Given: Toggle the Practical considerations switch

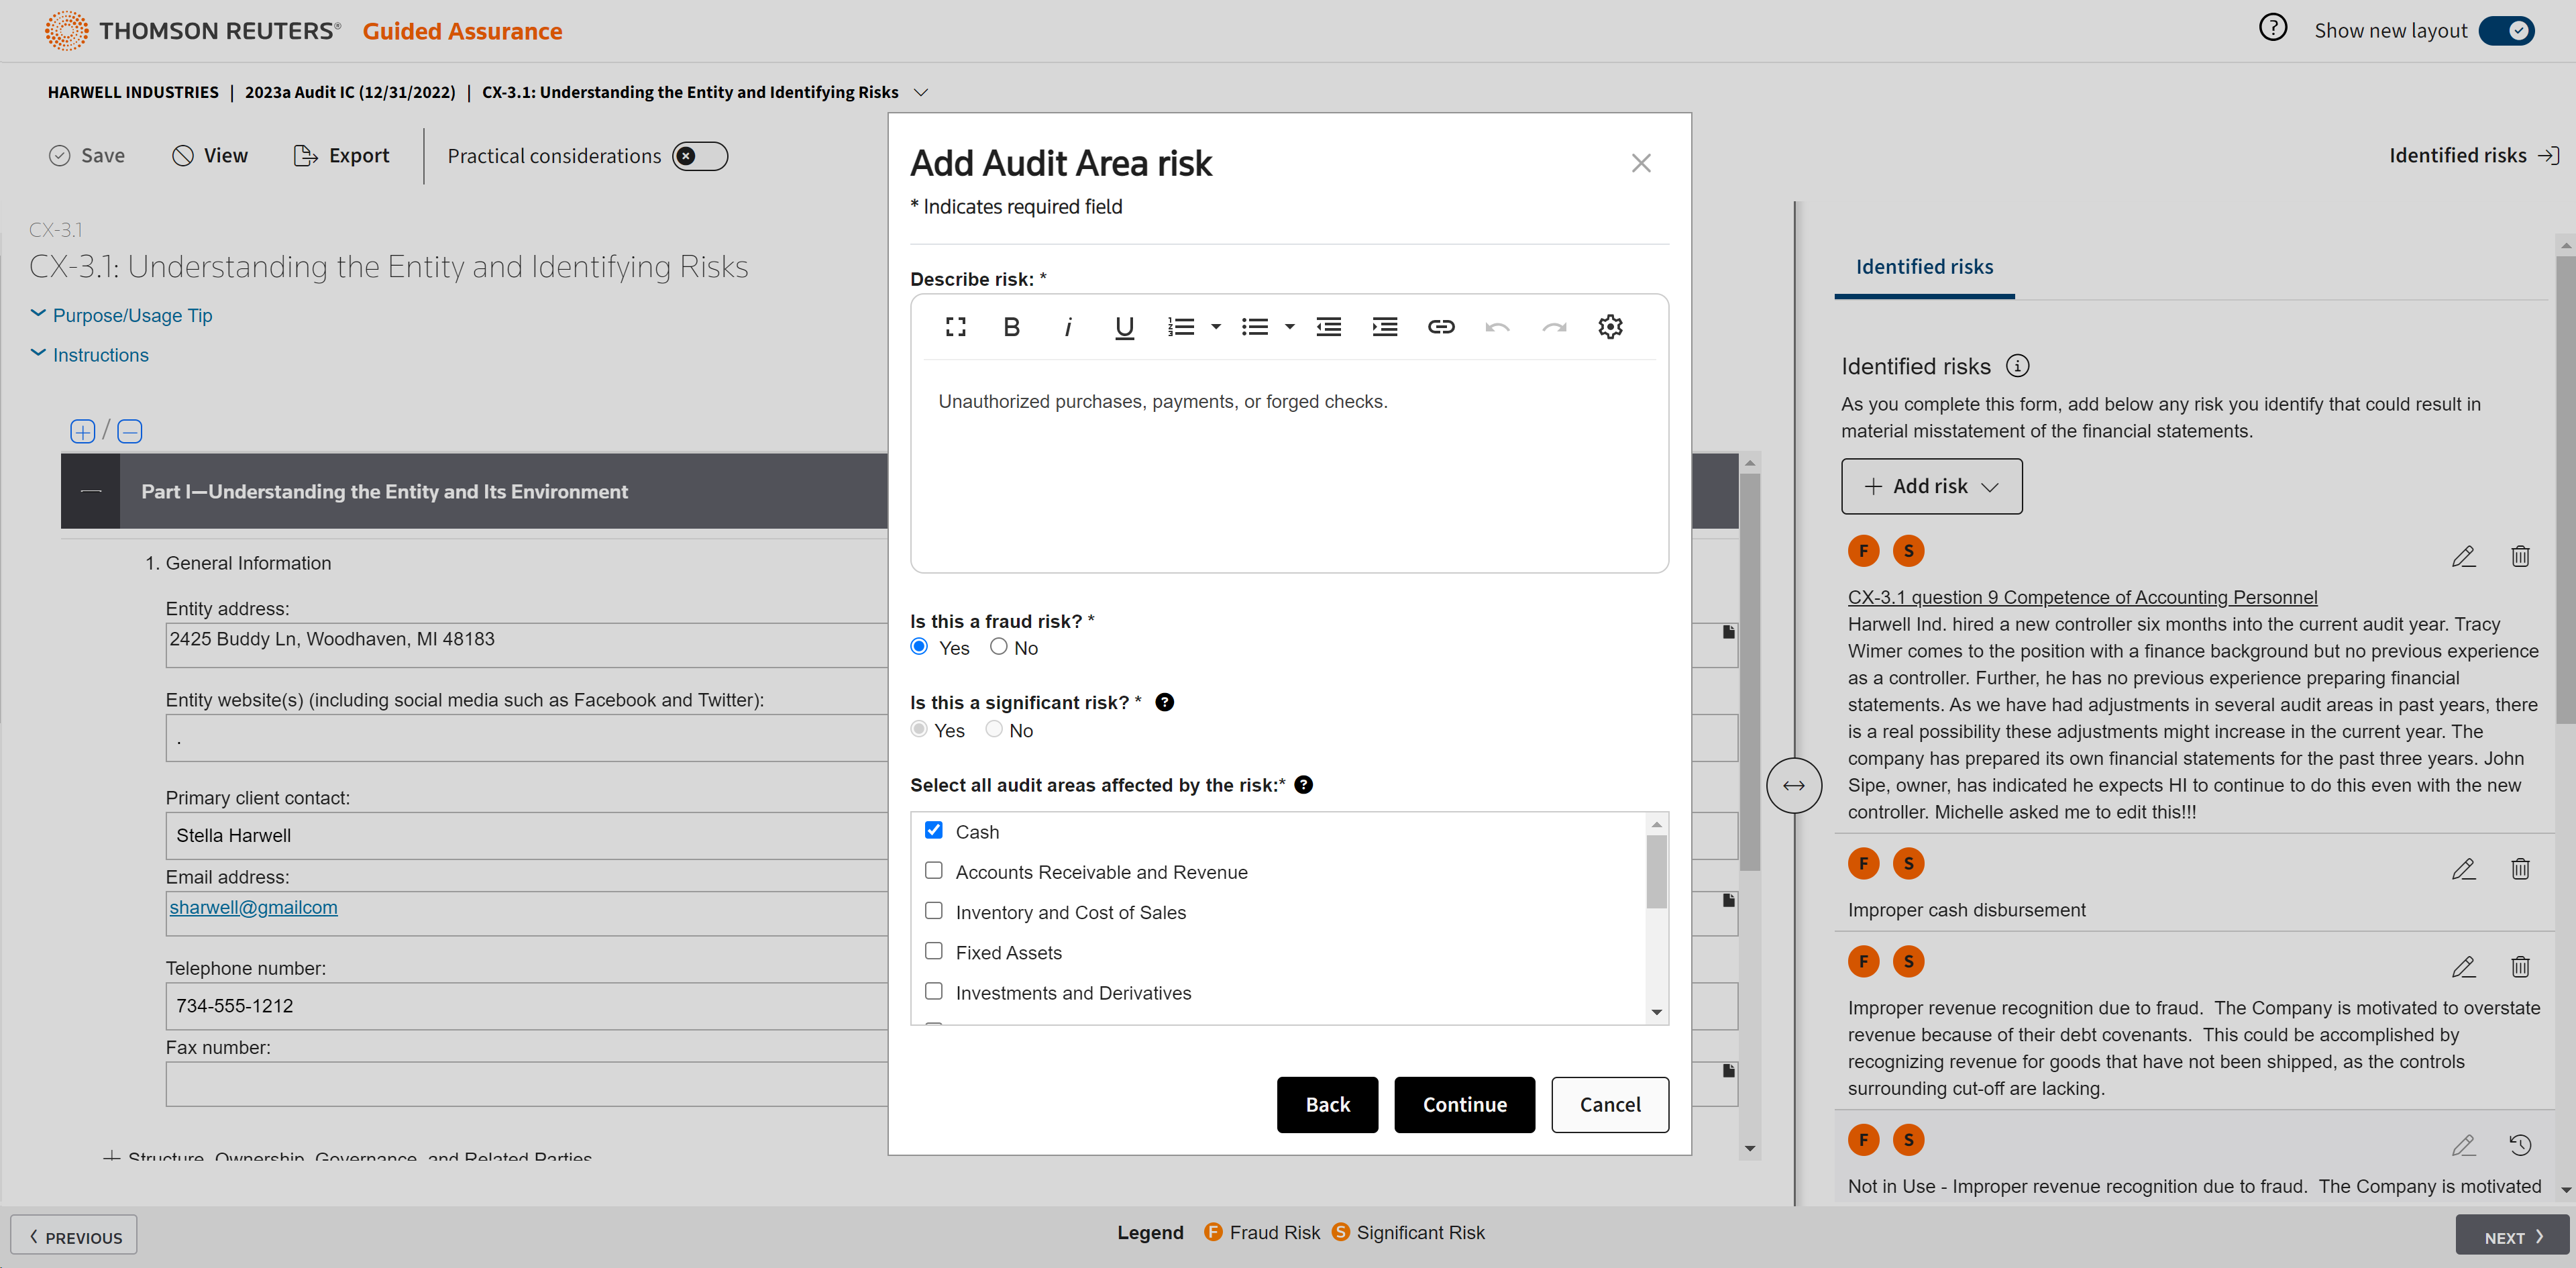Looking at the screenshot, I should (699, 156).
